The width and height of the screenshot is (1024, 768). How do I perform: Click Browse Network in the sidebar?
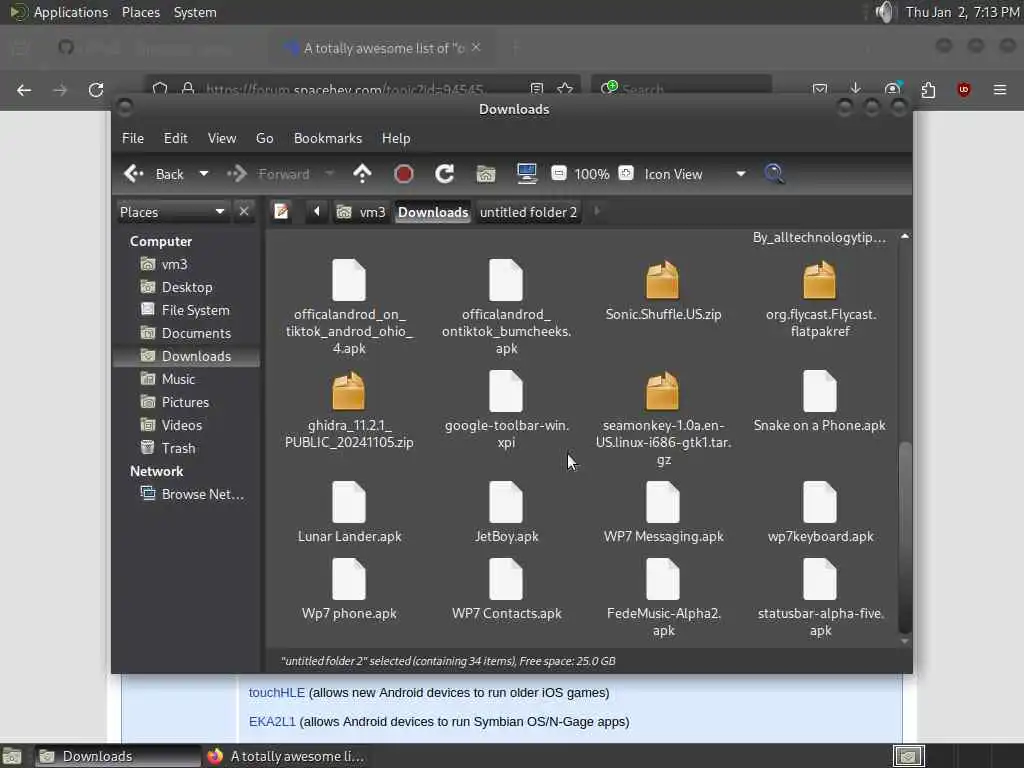pyautogui.click(x=187, y=494)
